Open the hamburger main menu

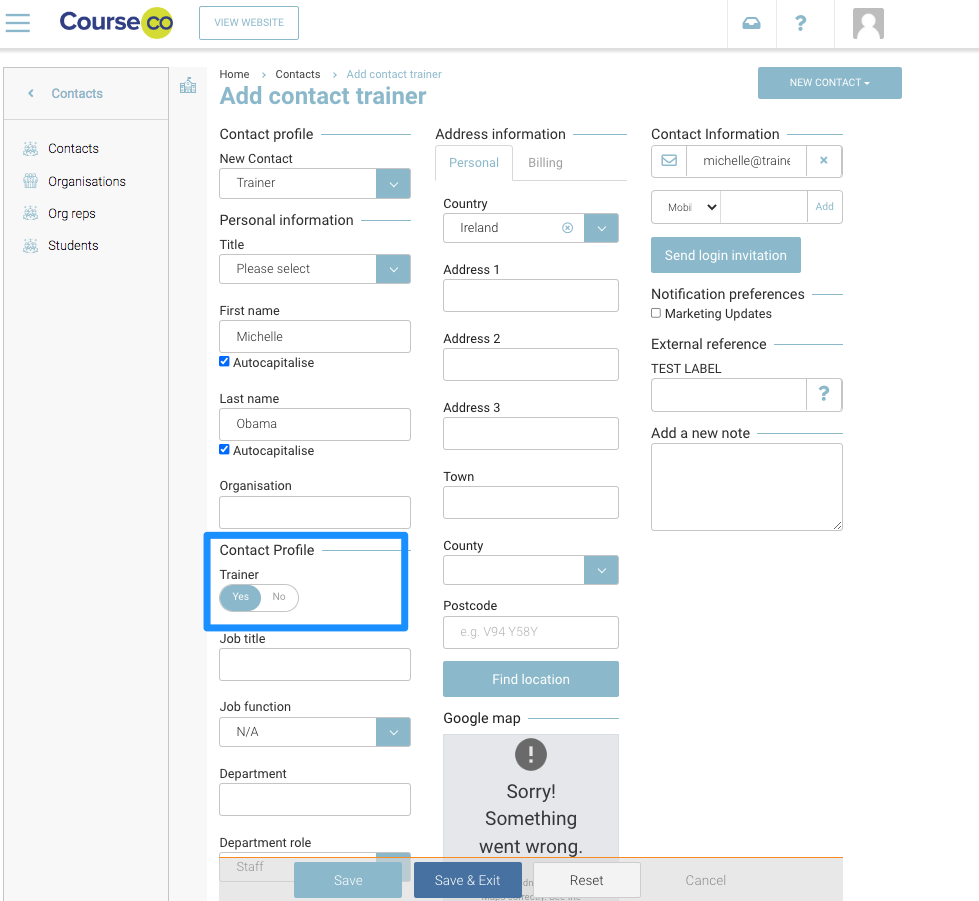coord(18,23)
